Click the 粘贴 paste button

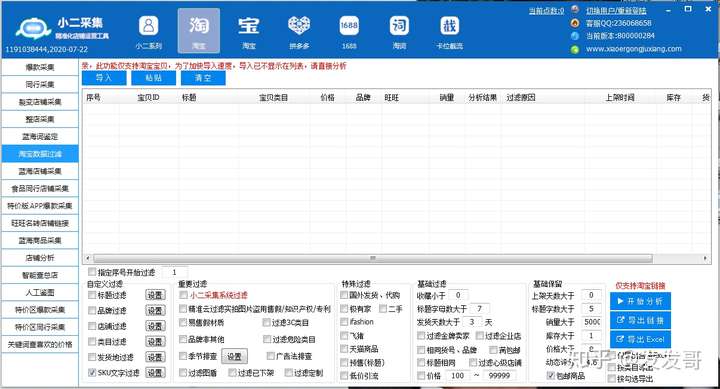153,78
